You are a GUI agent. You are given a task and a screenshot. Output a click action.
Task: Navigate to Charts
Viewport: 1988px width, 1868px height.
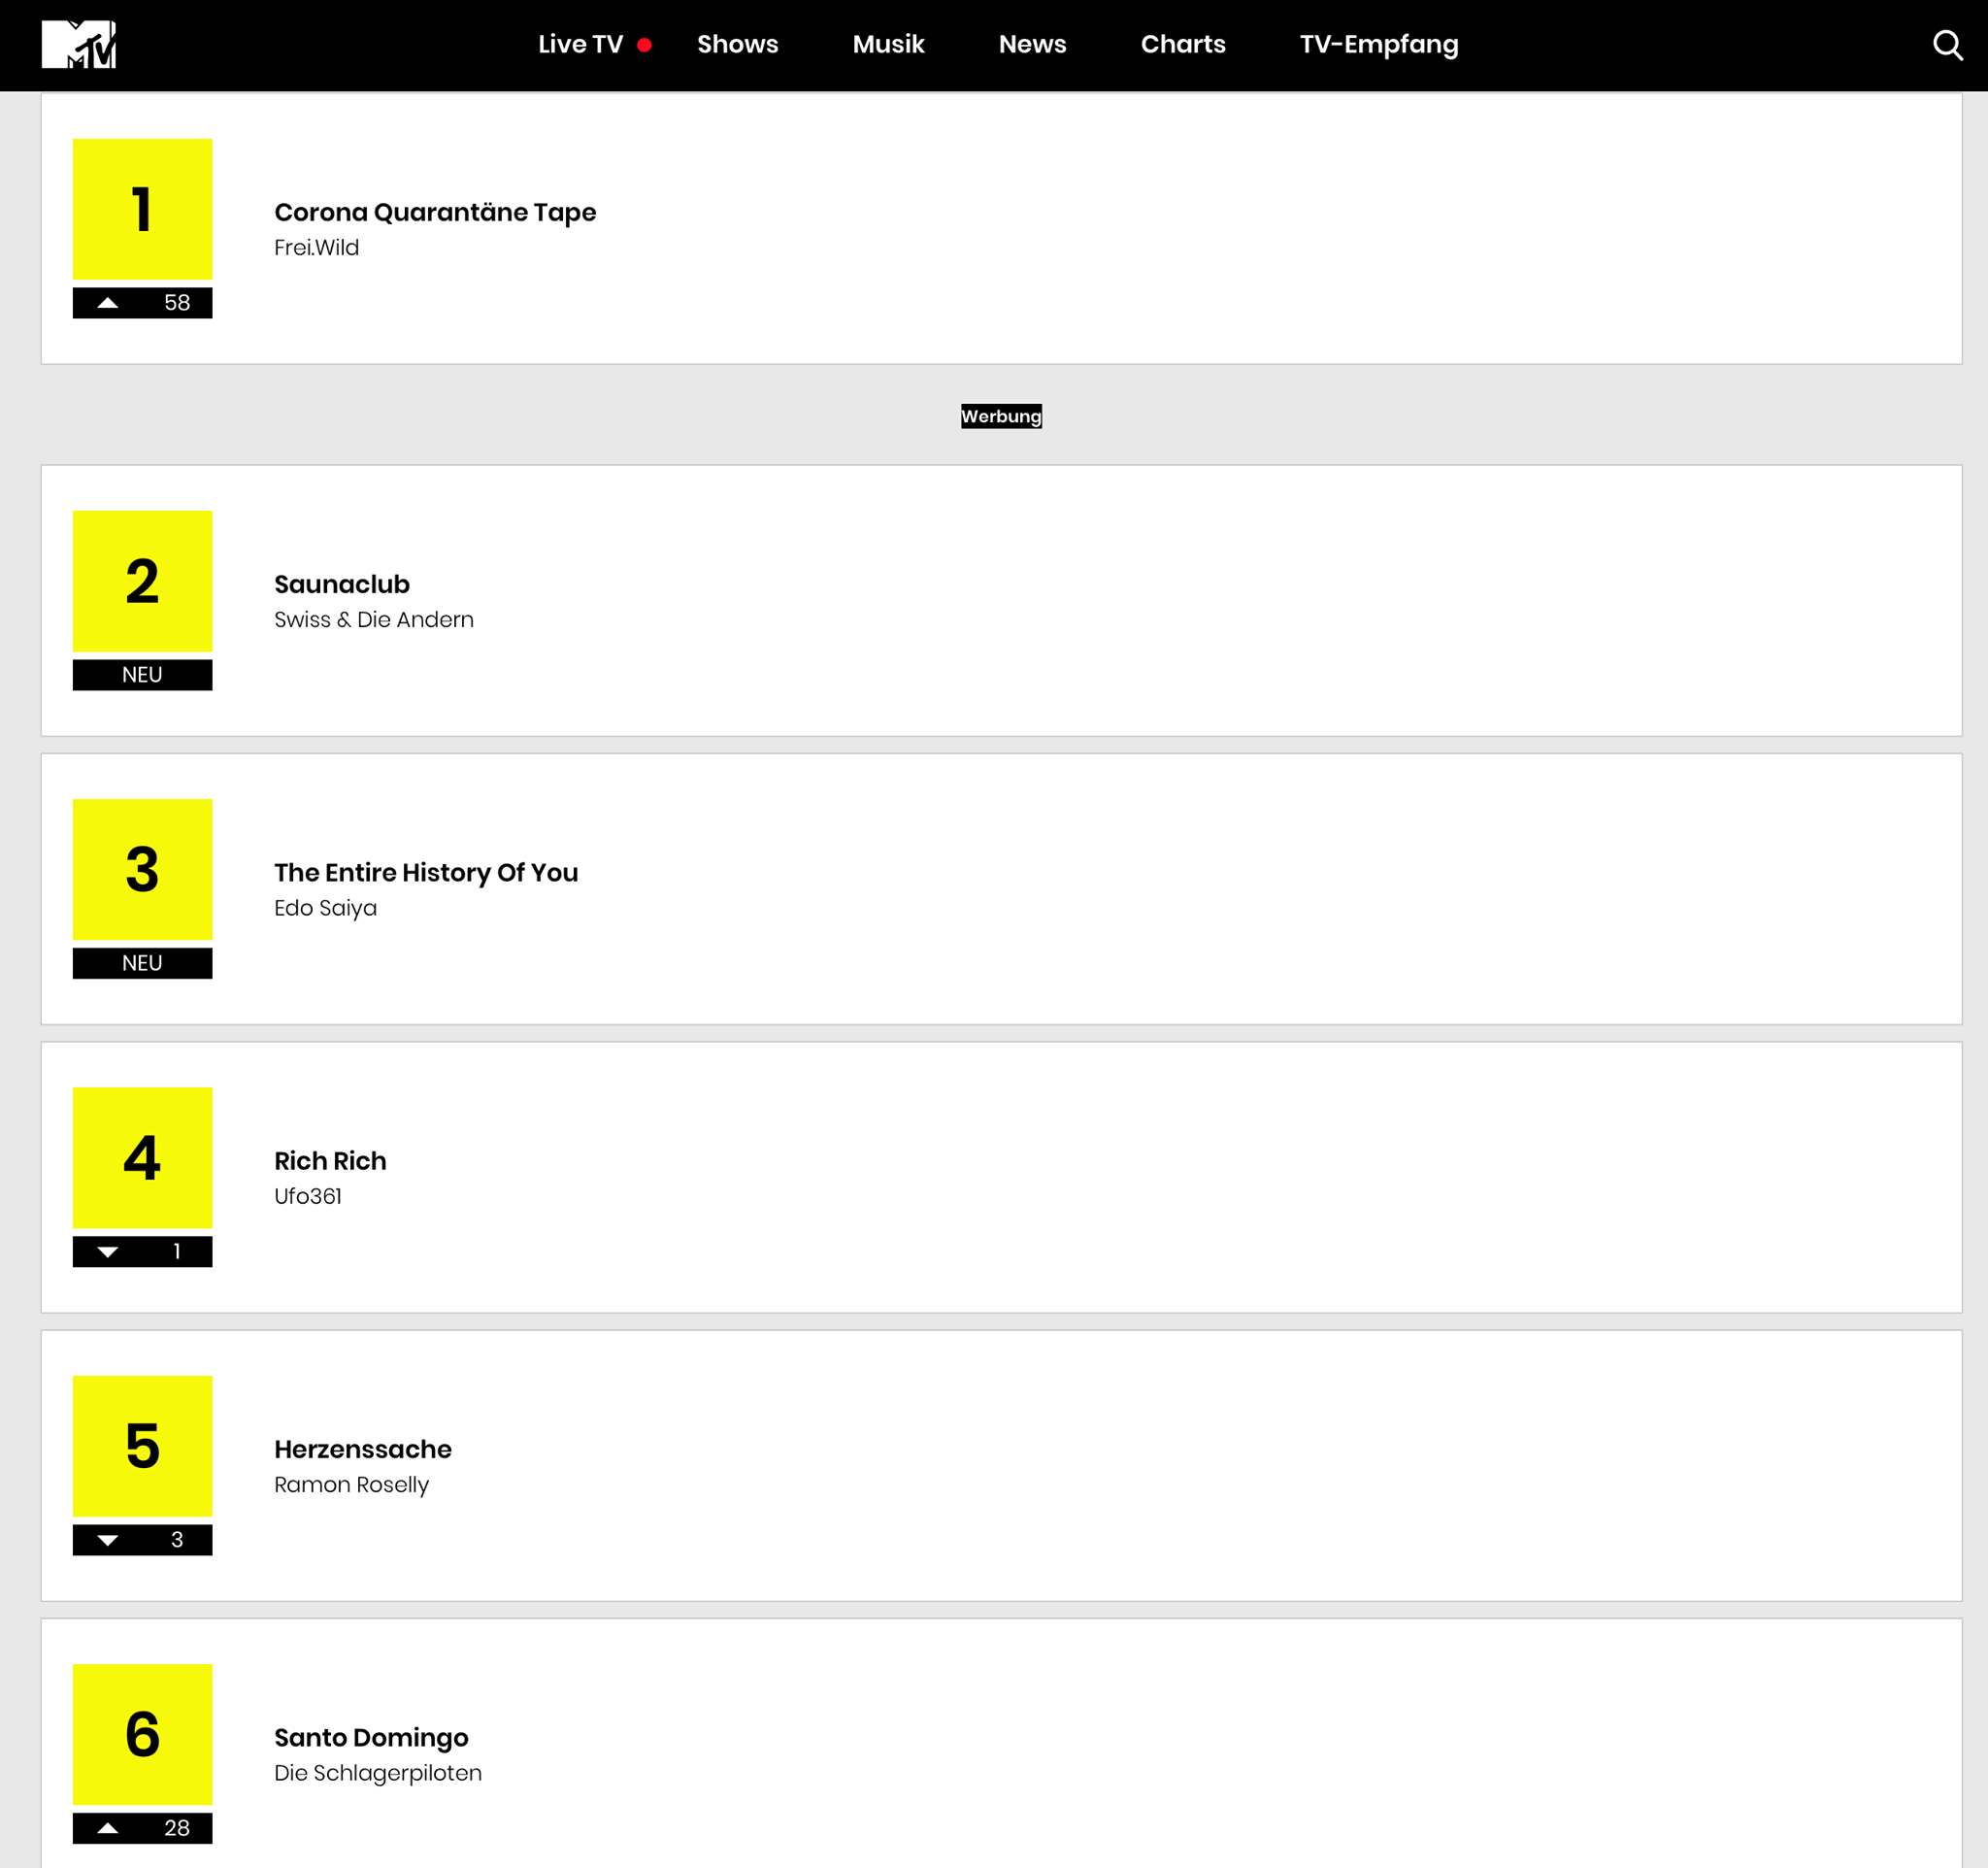click(x=1183, y=44)
